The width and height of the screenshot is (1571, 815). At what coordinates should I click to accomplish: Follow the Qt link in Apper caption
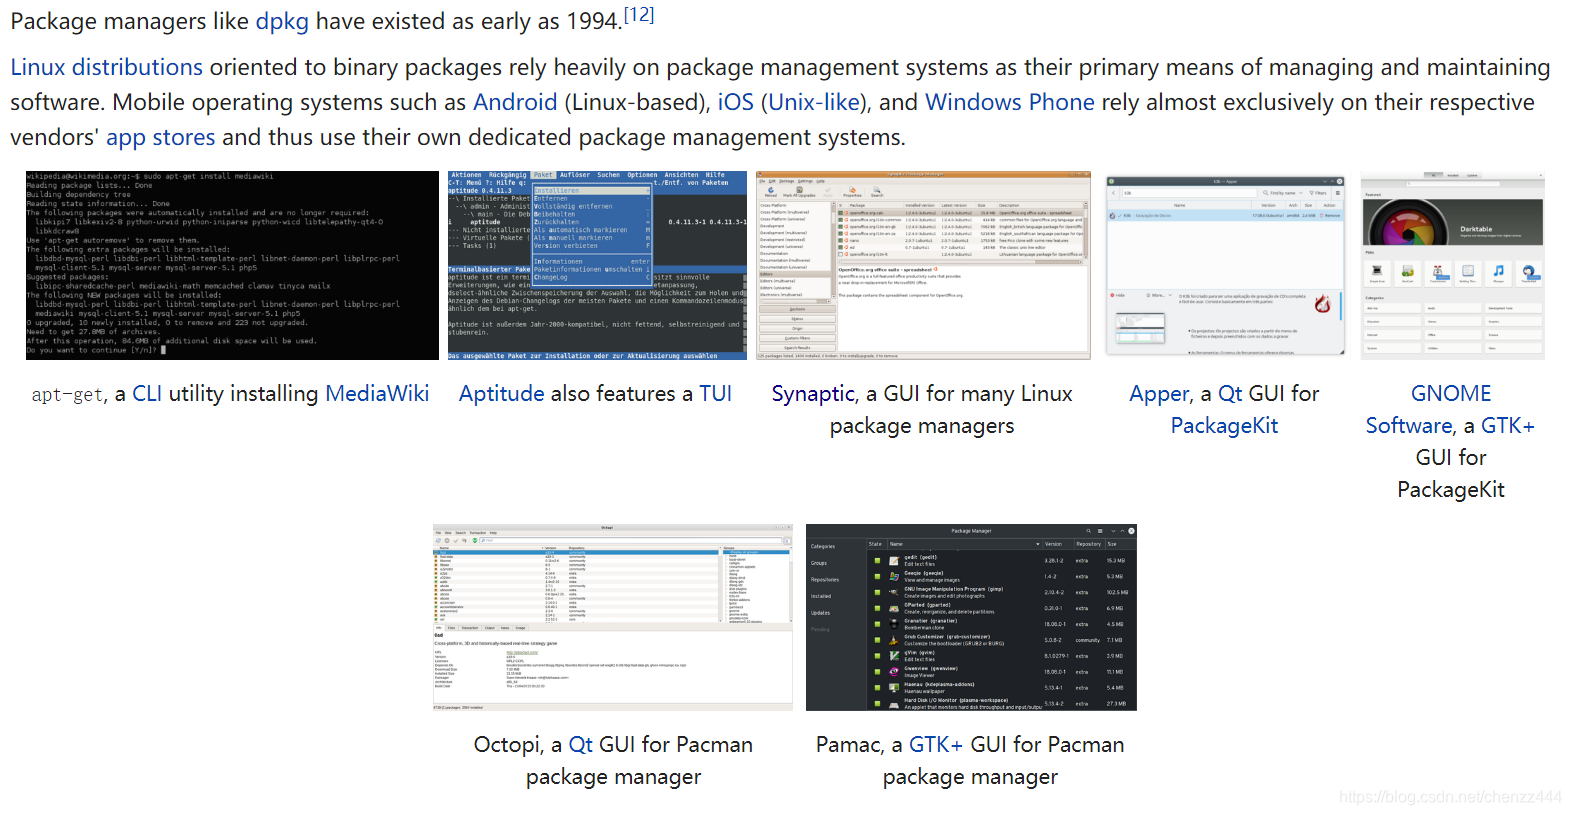[x=1230, y=394]
